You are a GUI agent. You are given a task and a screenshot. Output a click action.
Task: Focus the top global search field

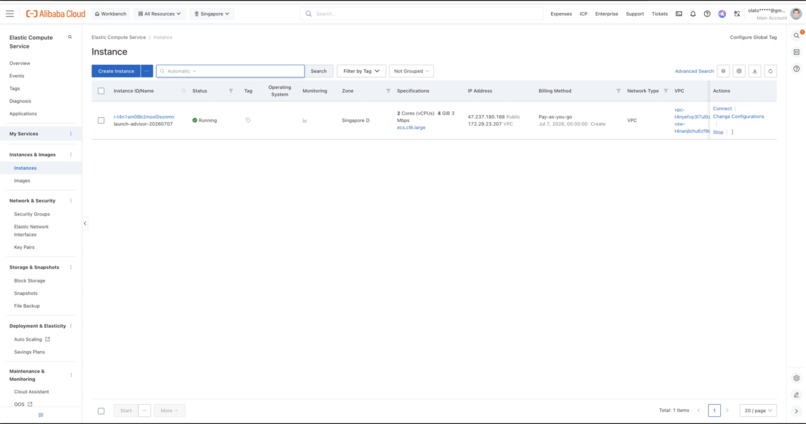[x=422, y=14]
